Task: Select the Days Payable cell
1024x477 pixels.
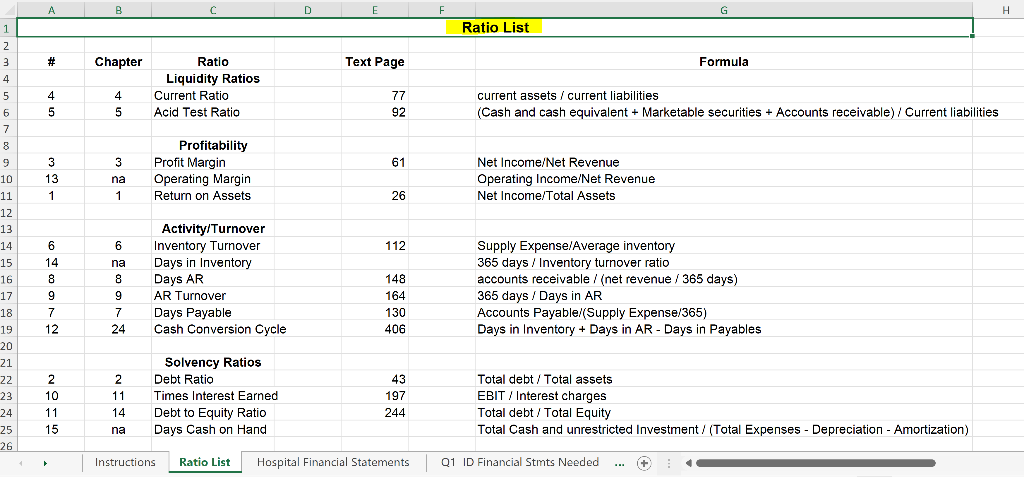Action: point(212,312)
